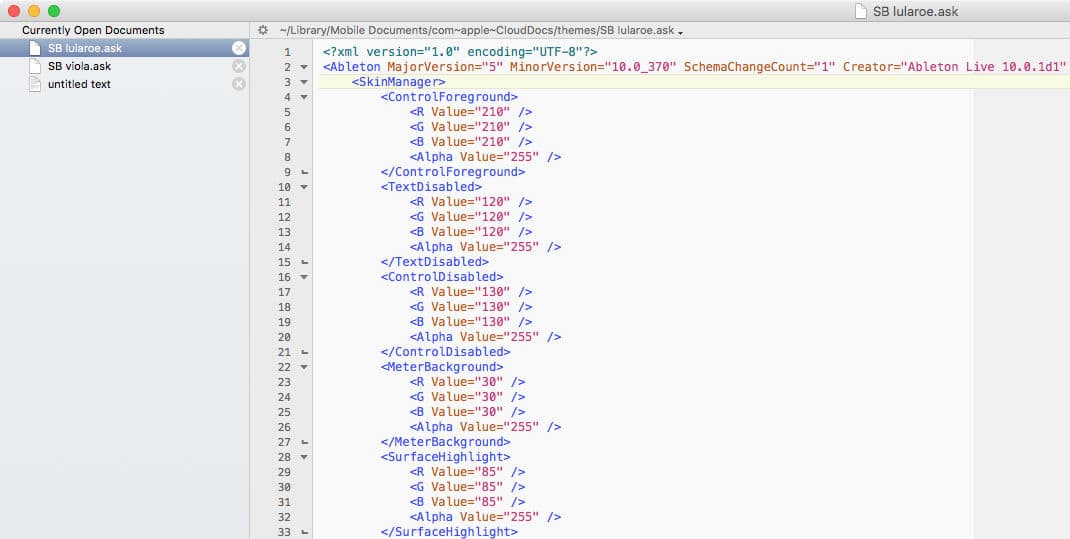1070x539 pixels.
Task: Collapse the Ableton tag fold at line 2
Action: (304, 67)
